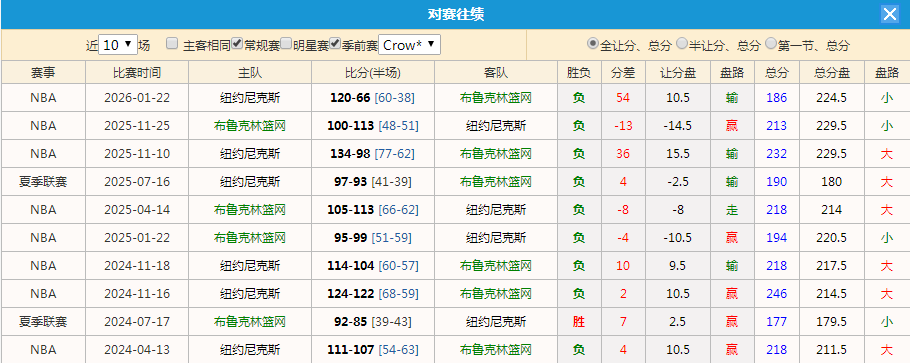Click the score 114-104 [60-57]

(373, 265)
